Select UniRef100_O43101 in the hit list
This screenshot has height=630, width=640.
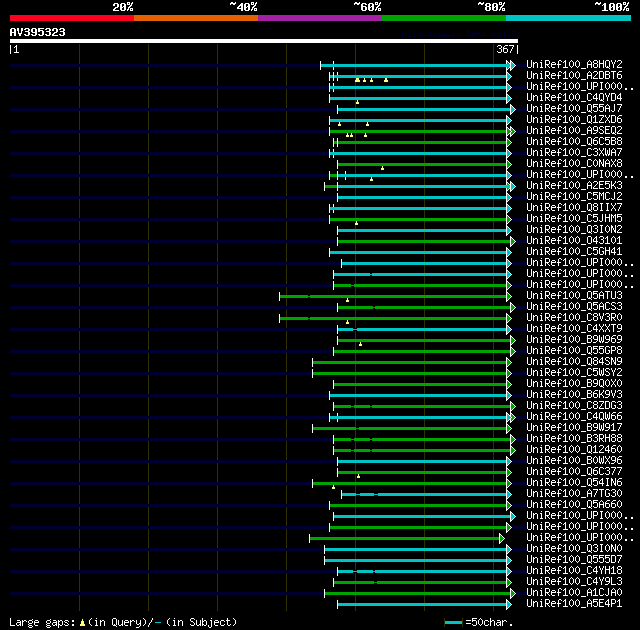[x=574, y=241]
